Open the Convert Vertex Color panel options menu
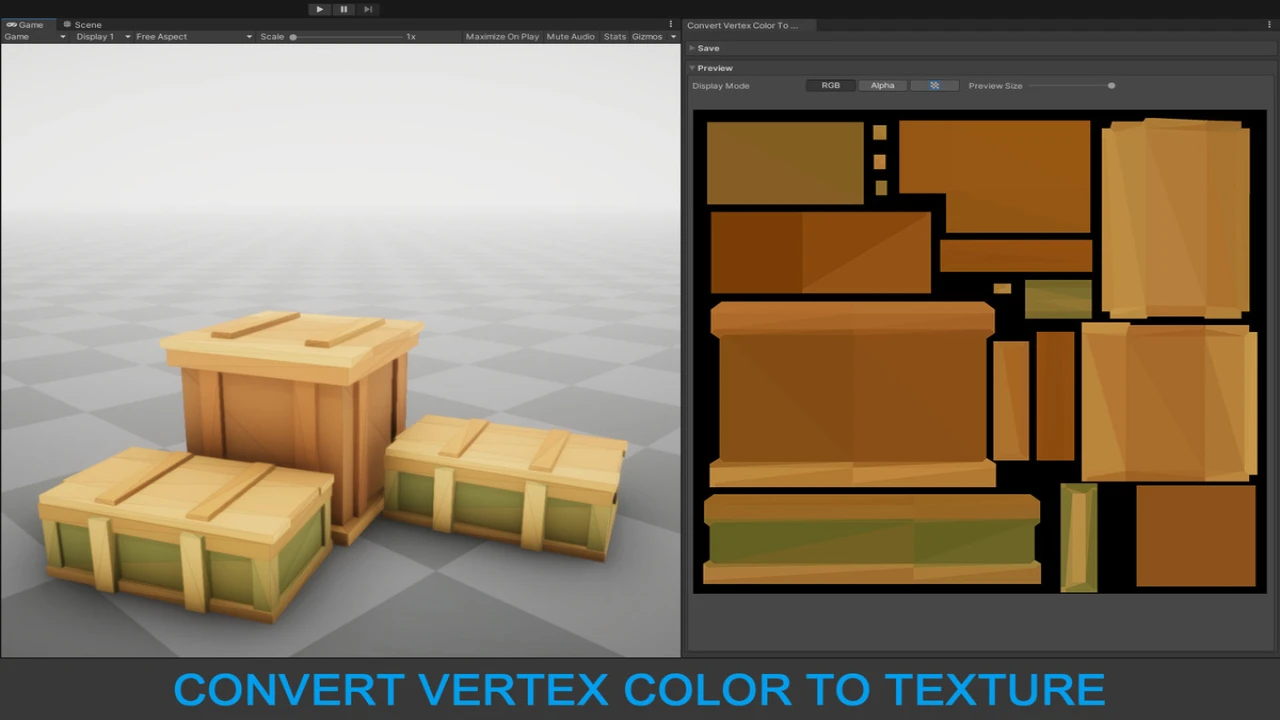The width and height of the screenshot is (1280, 720). [x=1271, y=24]
